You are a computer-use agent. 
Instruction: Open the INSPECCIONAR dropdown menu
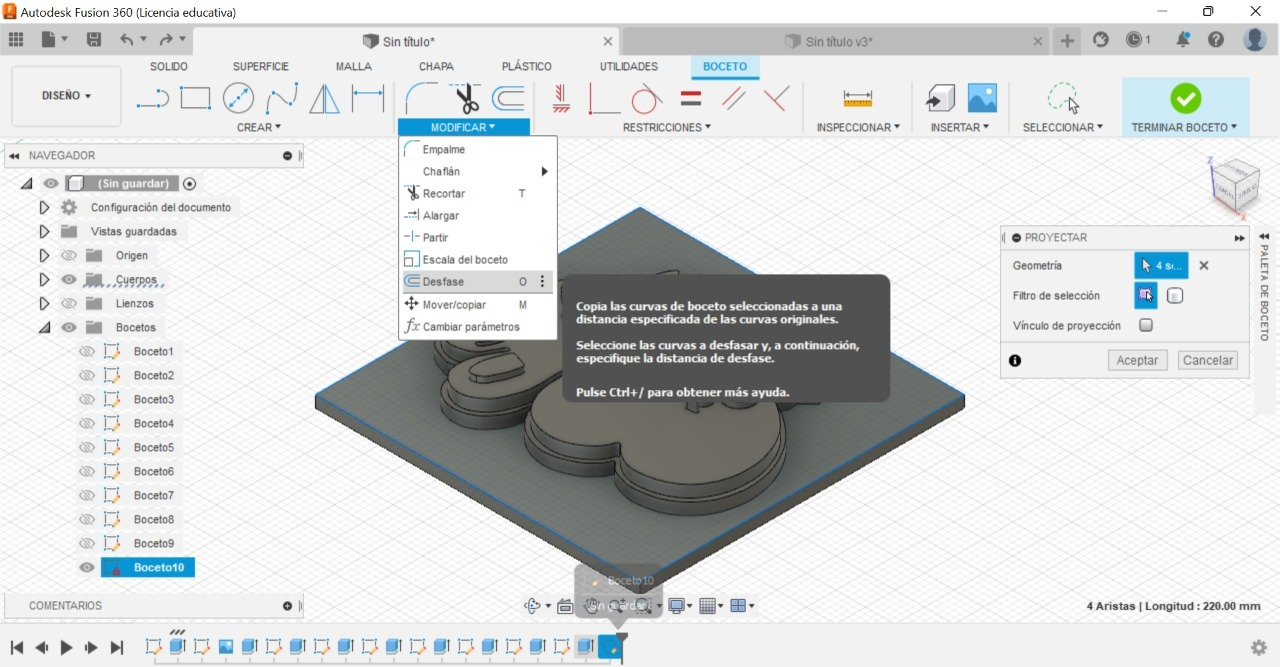point(858,127)
